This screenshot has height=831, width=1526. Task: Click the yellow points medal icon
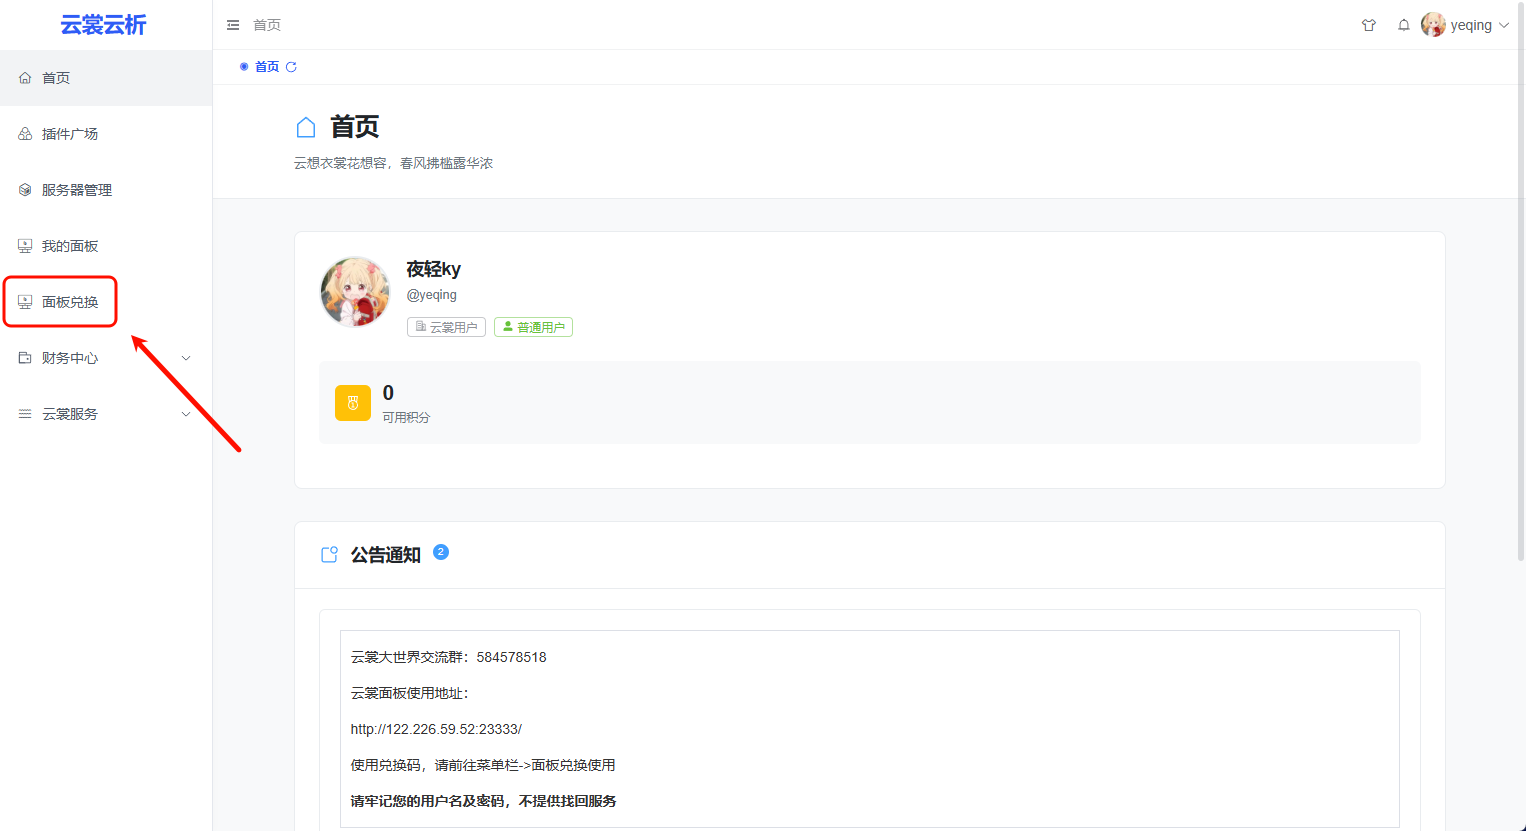(353, 403)
